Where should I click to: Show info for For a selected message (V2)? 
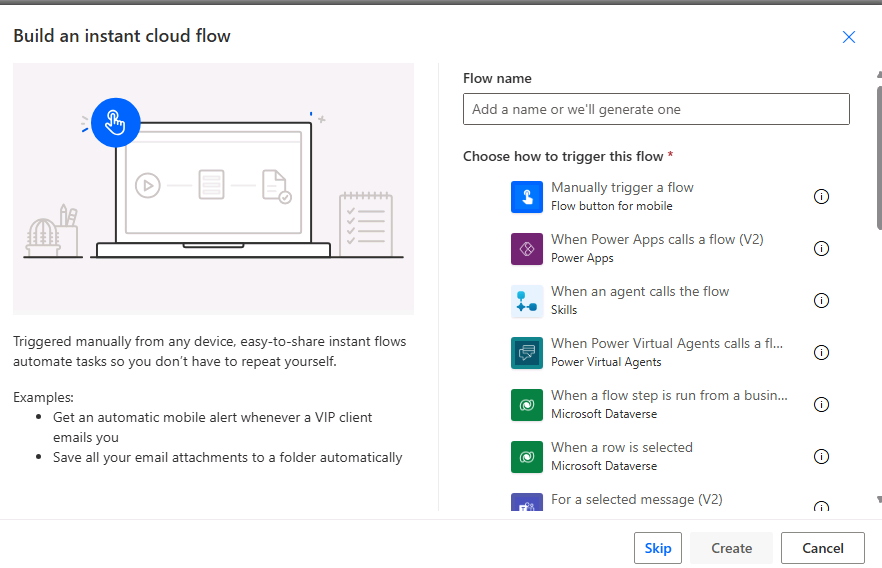pyautogui.click(x=821, y=506)
